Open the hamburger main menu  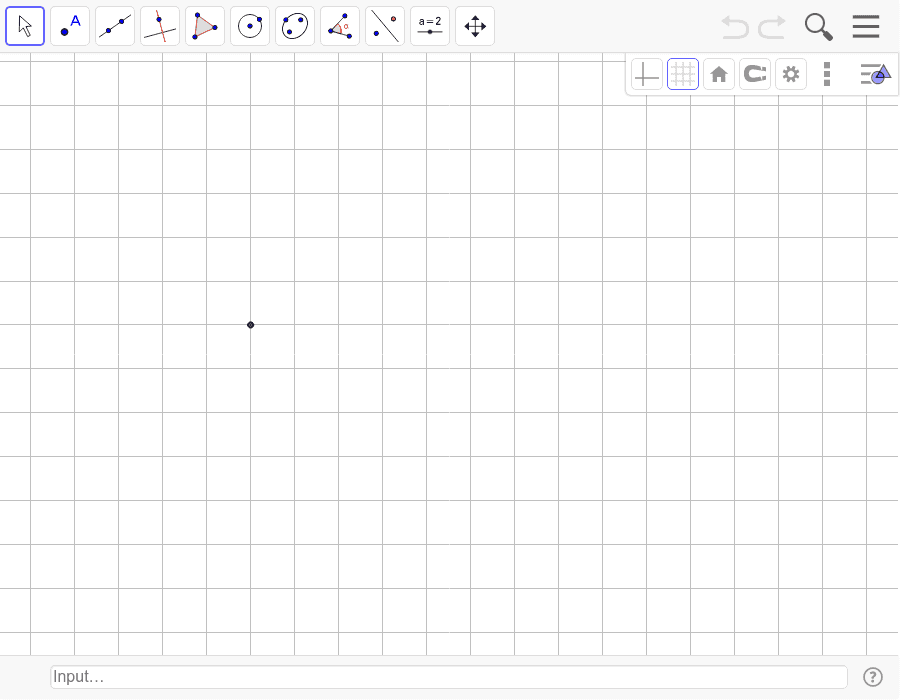[x=866, y=26]
